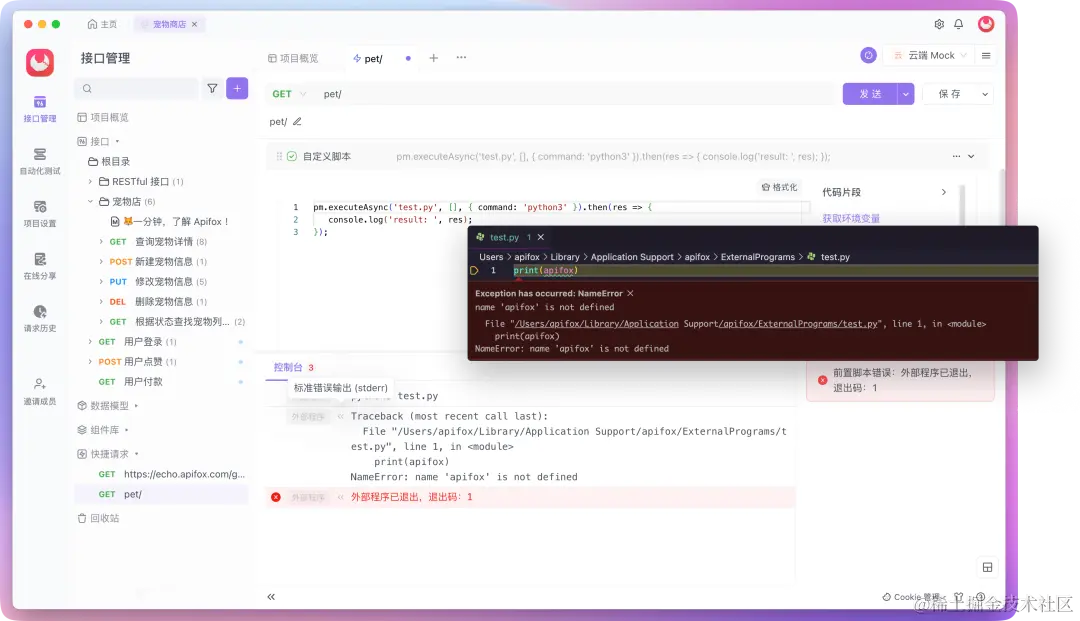Select the pet/ request tab
Viewport: 1080px width, 621px height.
368,59
